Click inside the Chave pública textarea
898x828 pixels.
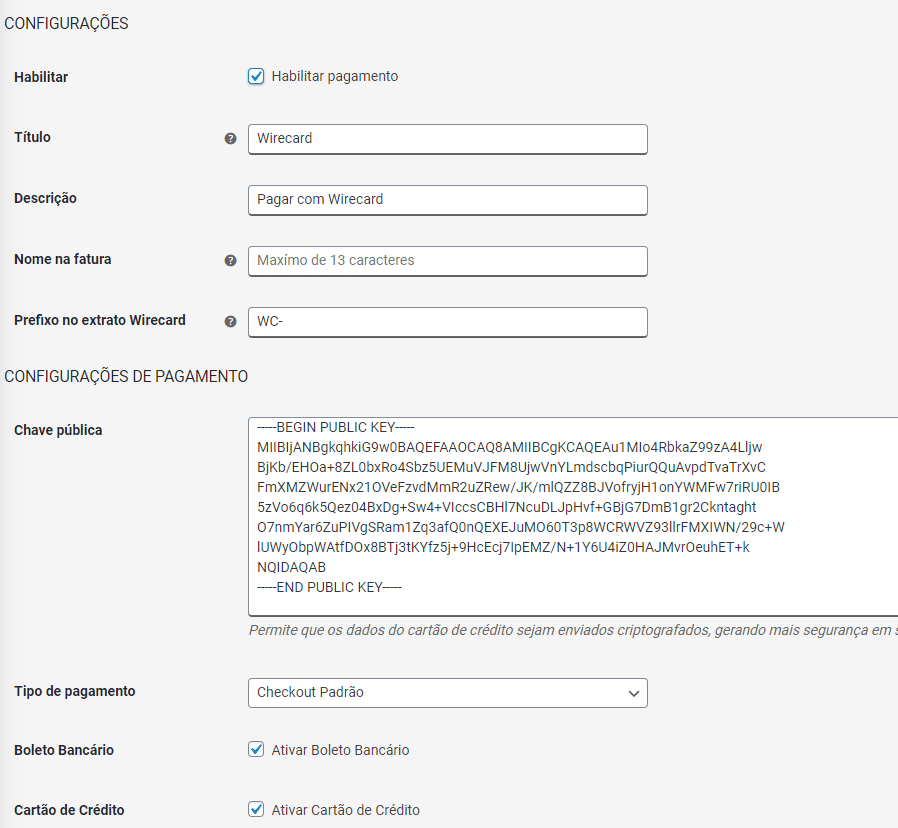click(573, 516)
